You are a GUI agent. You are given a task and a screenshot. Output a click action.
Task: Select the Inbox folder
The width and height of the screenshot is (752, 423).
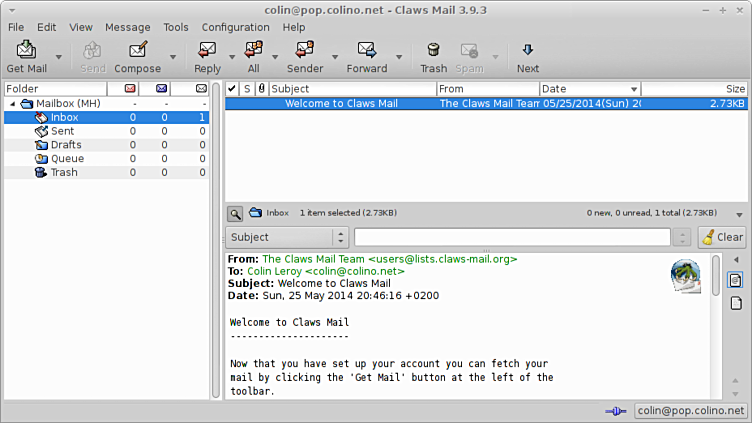(x=106, y=117)
